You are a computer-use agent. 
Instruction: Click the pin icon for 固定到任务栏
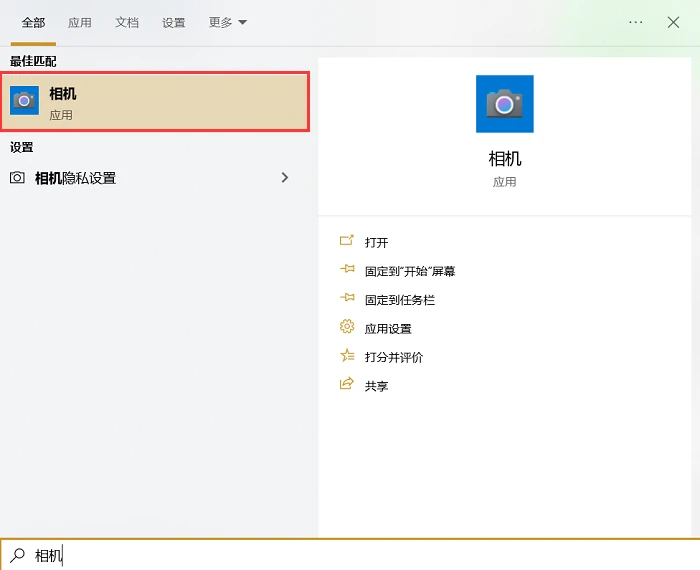(x=347, y=298)
